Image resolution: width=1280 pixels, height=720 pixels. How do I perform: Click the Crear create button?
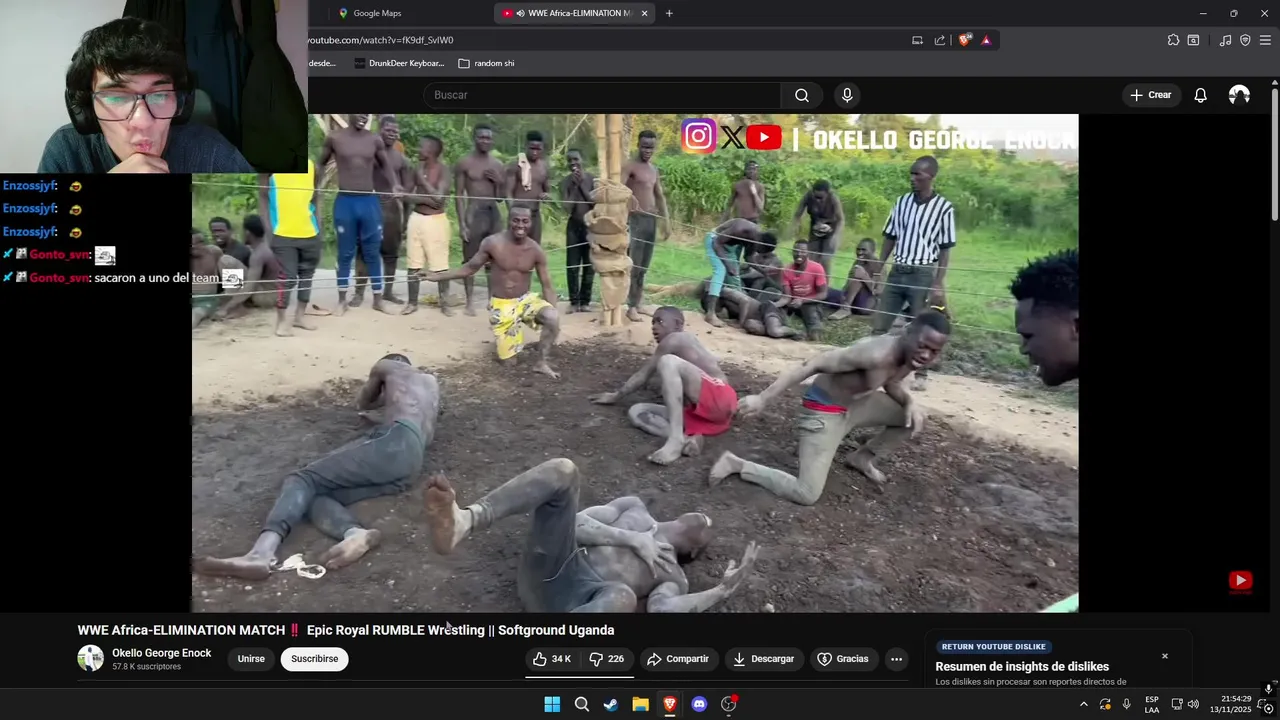tap(1150, 95)
